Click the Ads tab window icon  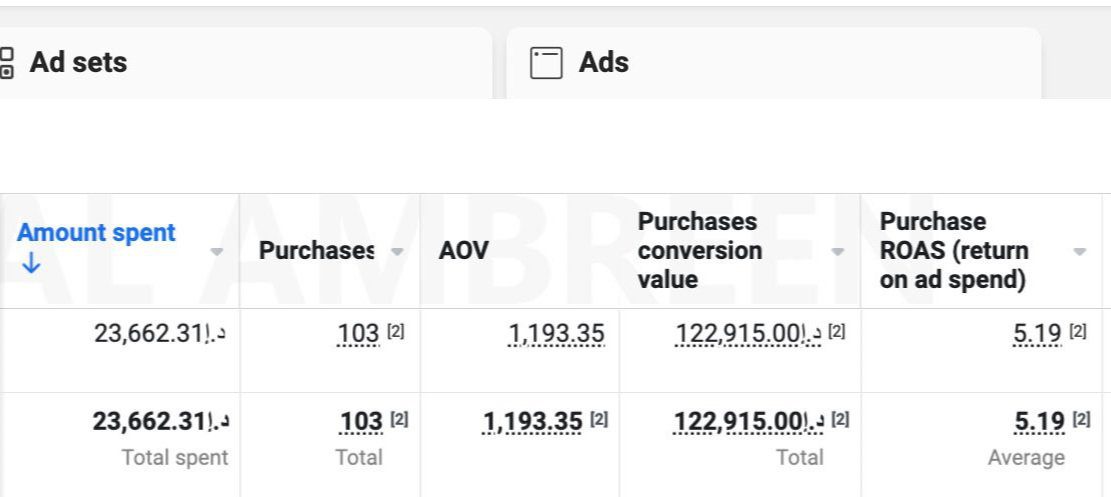(x=546, y=63)
